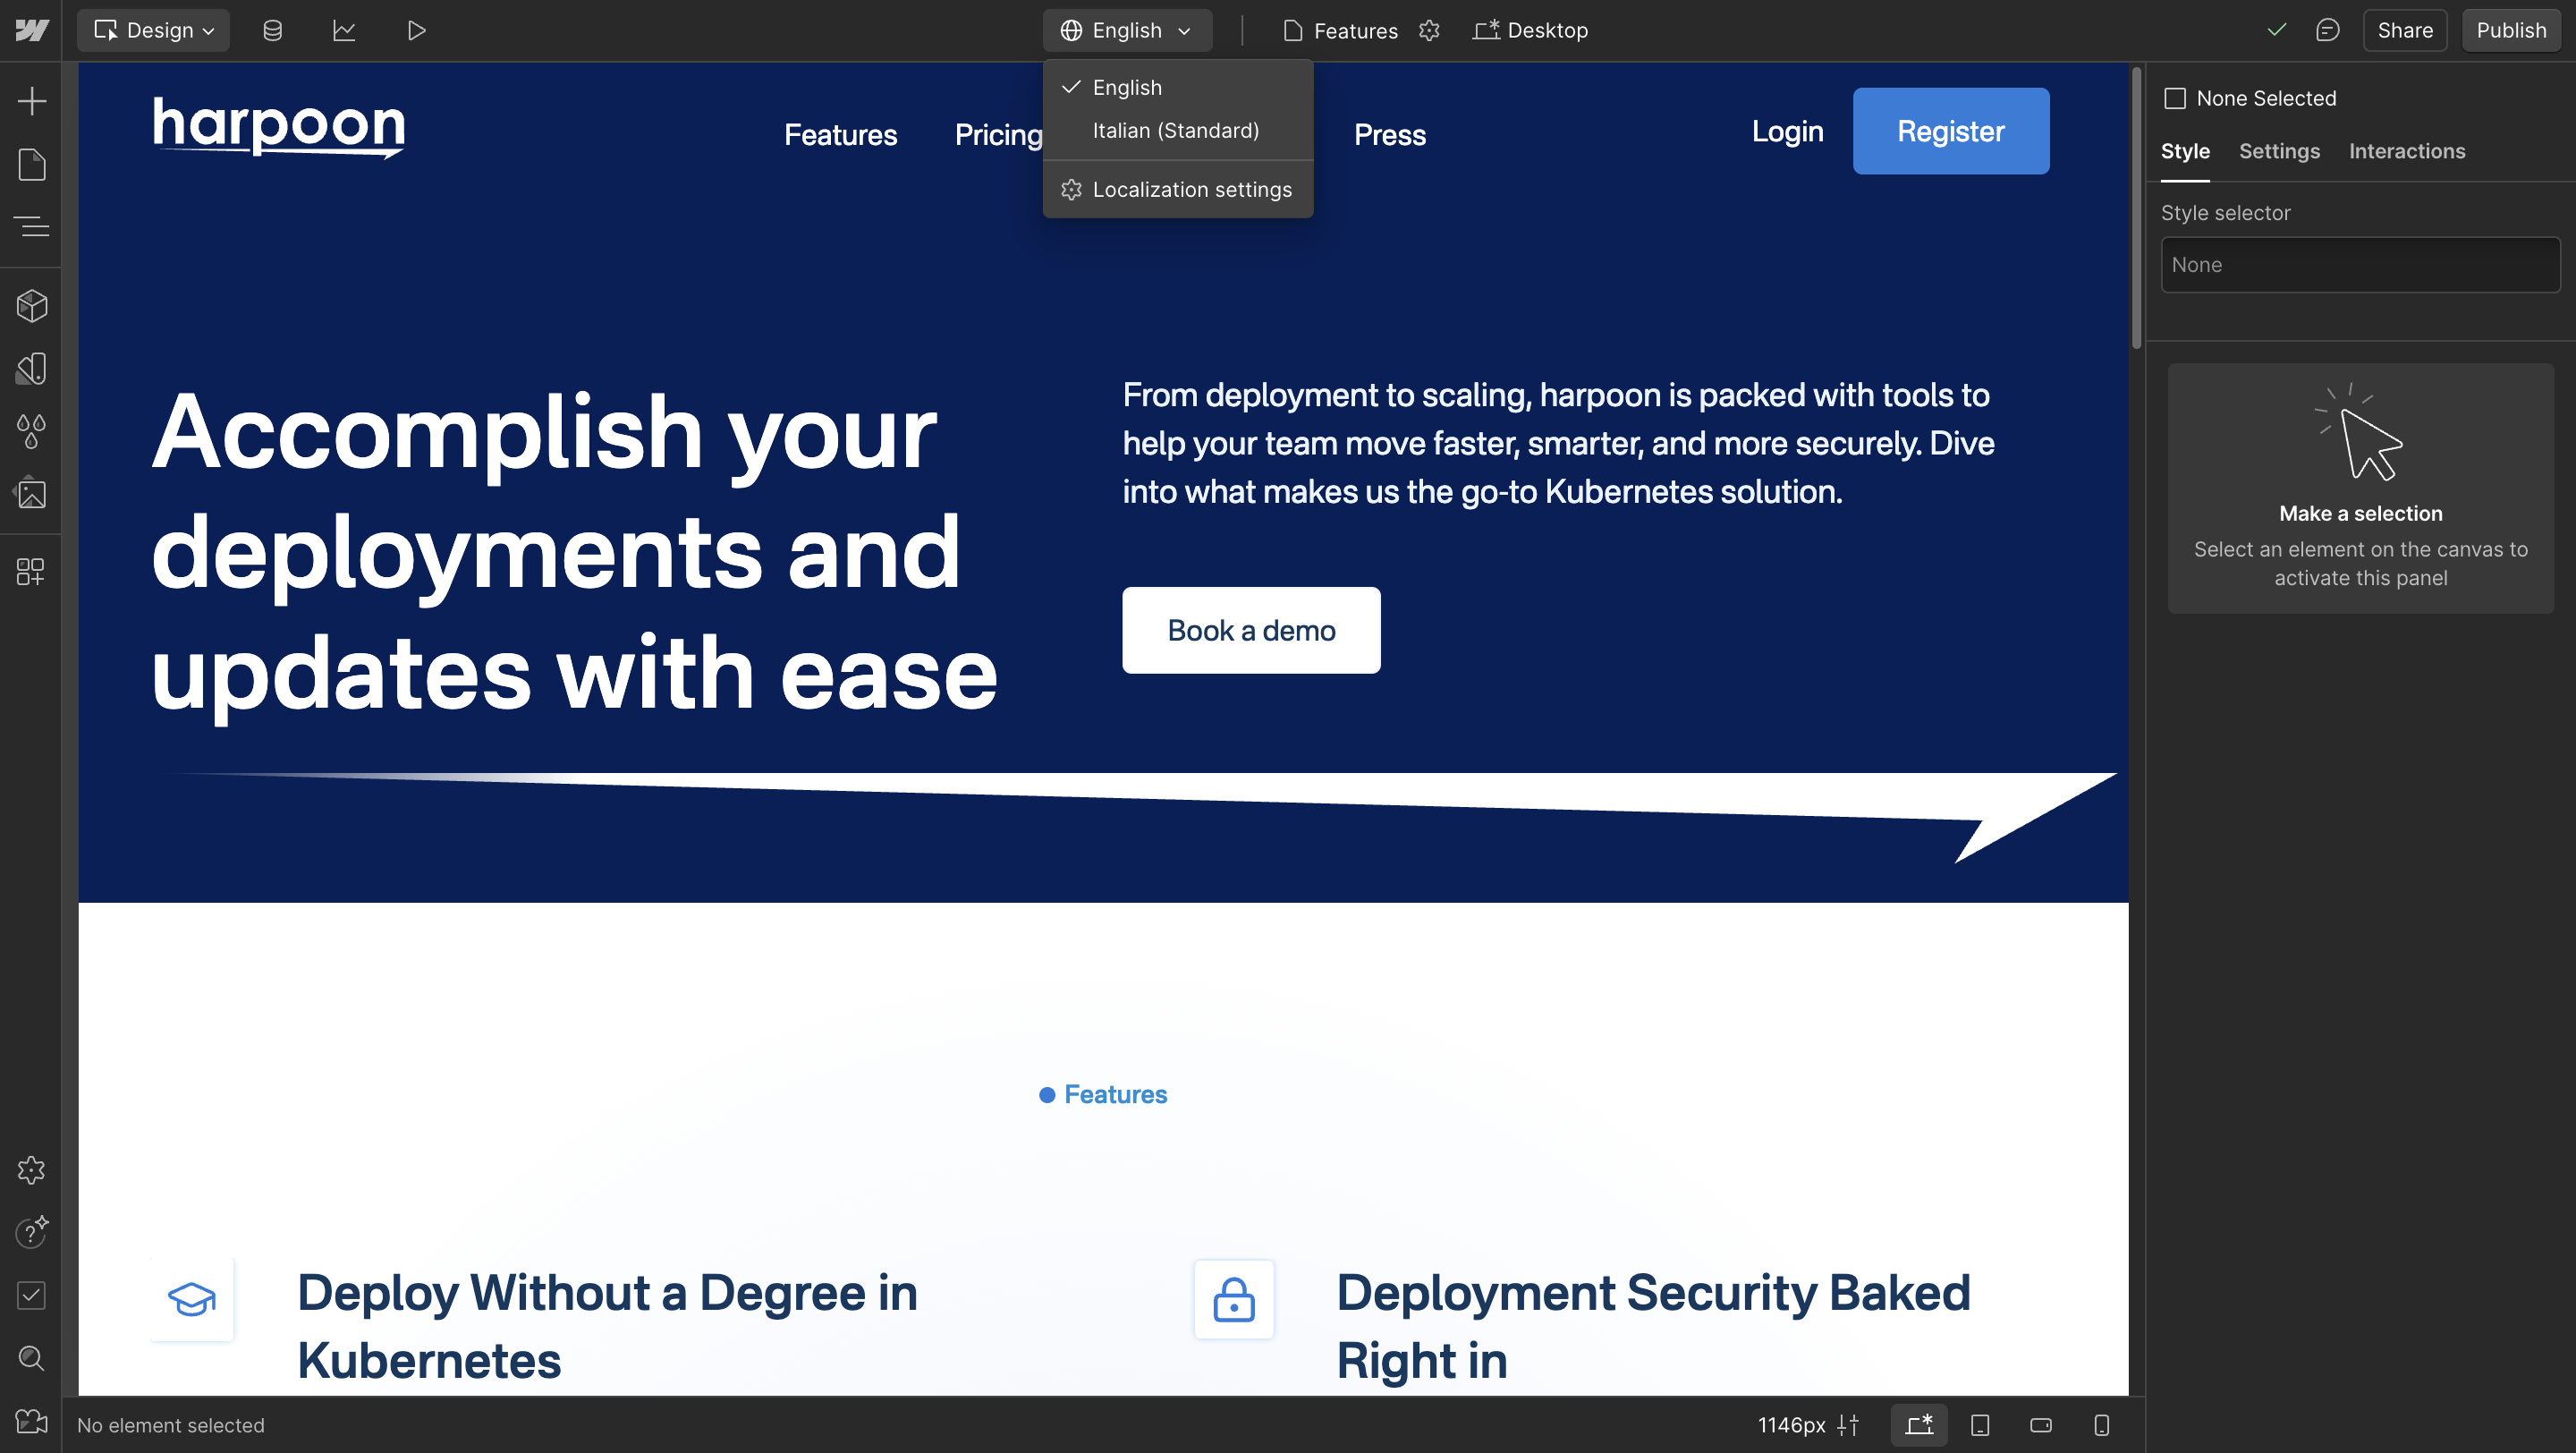Open the Webflow logo menu
This screenshot has height=1453, width=2576.
(x=31, y=30)
